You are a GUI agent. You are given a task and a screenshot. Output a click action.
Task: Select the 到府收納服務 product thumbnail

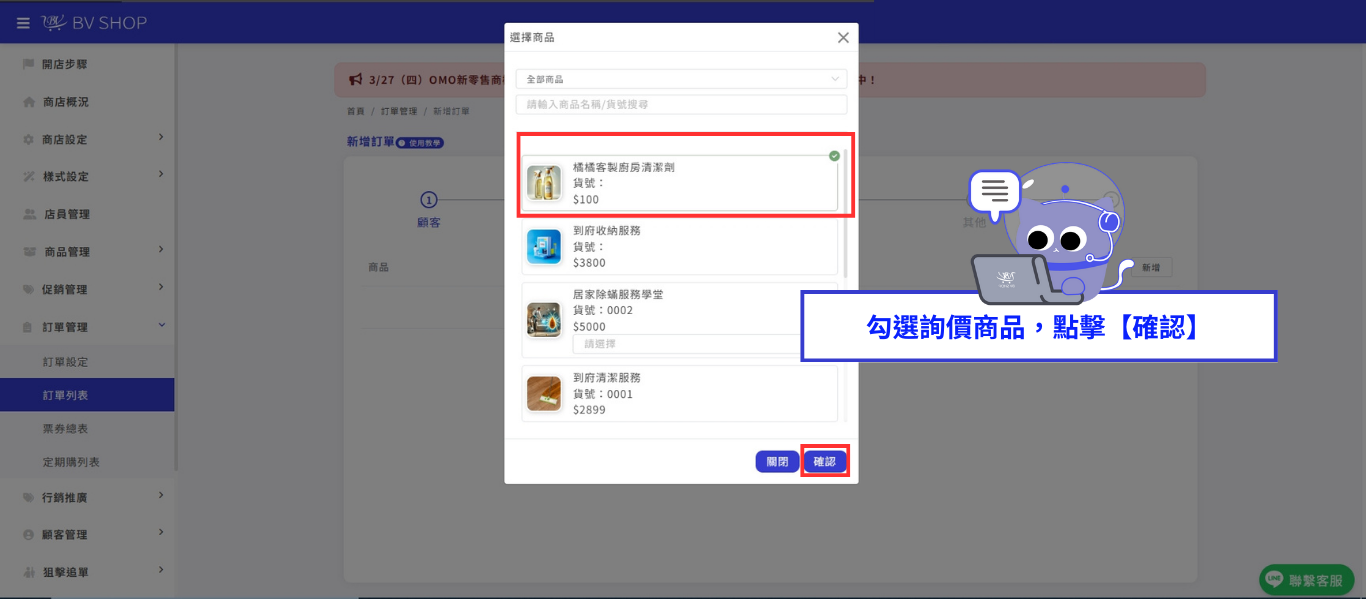click(x=544, y=247)
